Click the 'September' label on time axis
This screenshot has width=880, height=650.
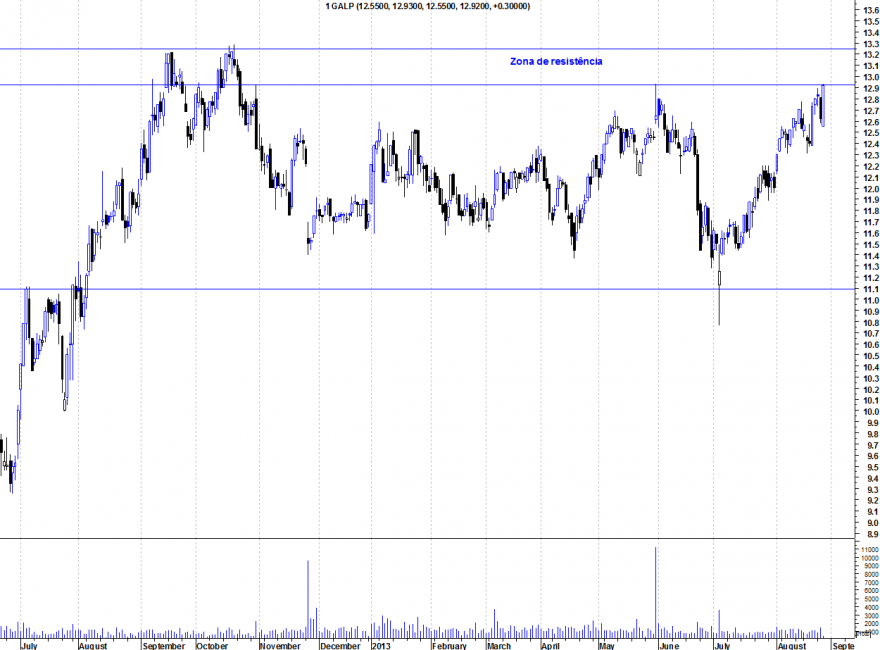click(x=163, y=646)
